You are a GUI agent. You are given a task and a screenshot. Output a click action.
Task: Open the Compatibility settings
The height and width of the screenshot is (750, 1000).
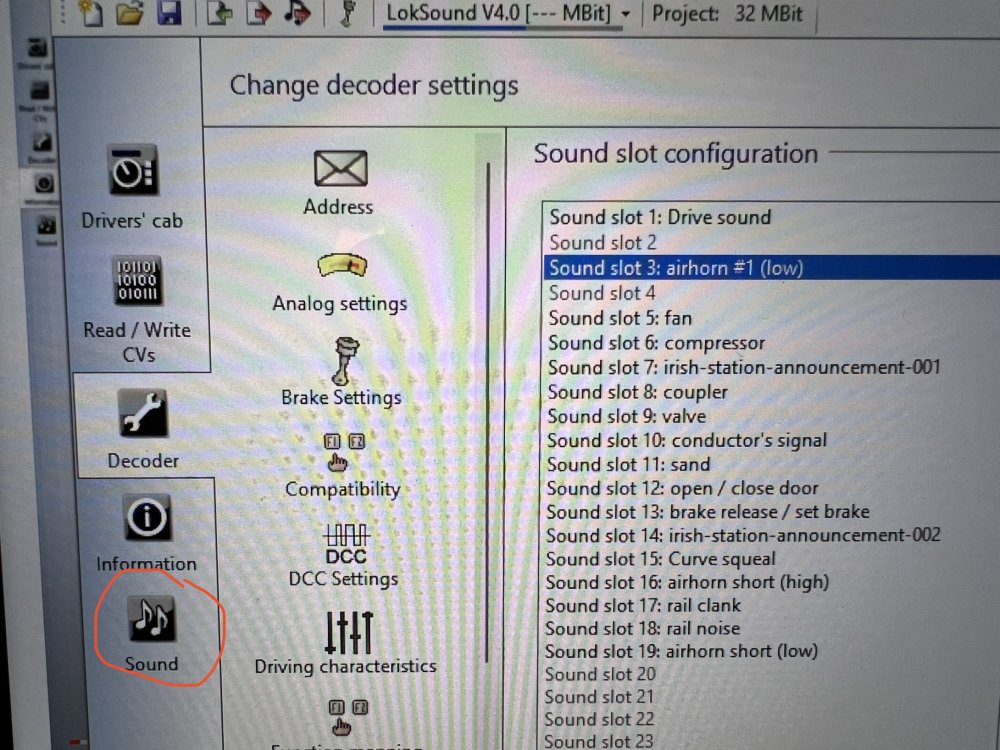click(x=343, y=465)
